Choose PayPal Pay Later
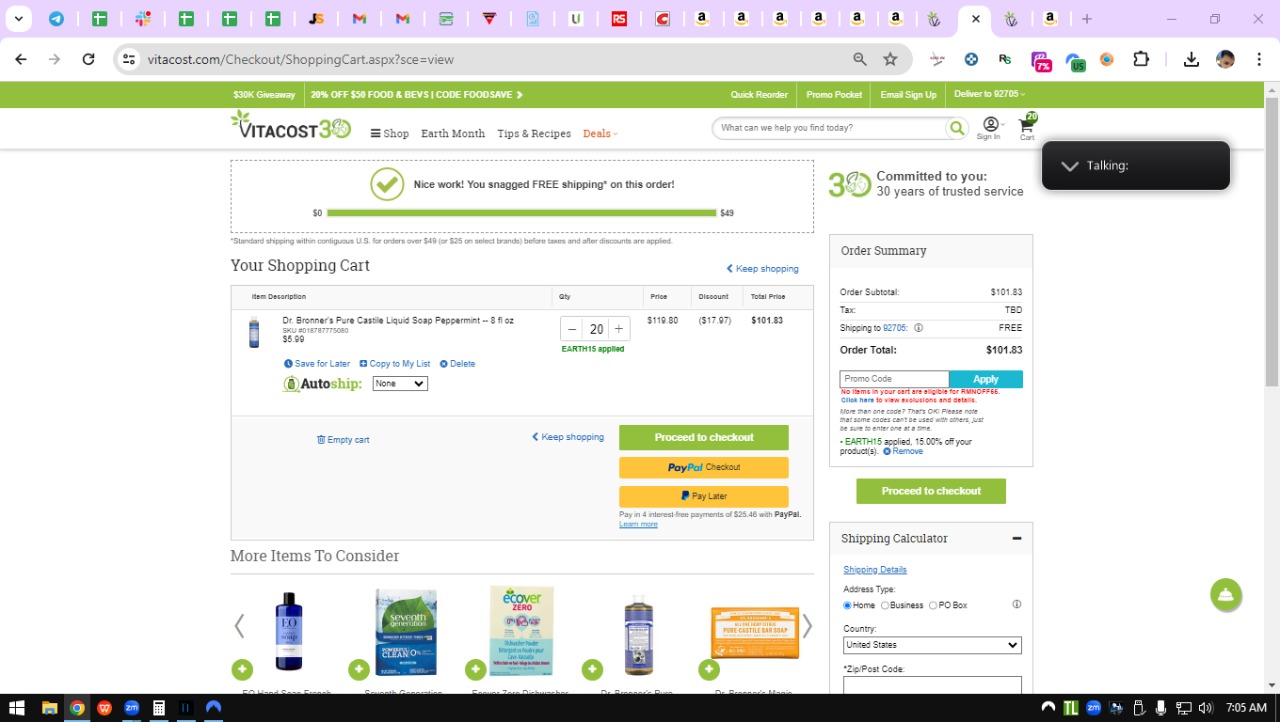 click(704, 496)
